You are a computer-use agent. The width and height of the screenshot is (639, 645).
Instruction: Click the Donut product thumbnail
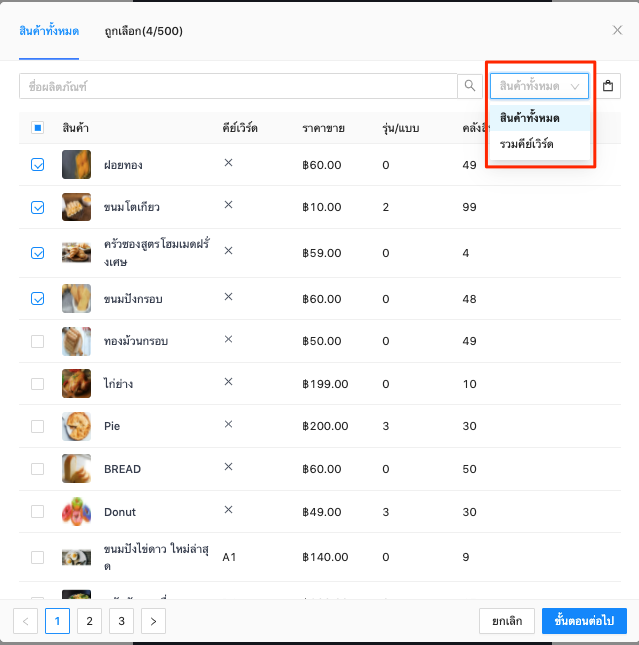pyautogui.click(x=76, y=511)
